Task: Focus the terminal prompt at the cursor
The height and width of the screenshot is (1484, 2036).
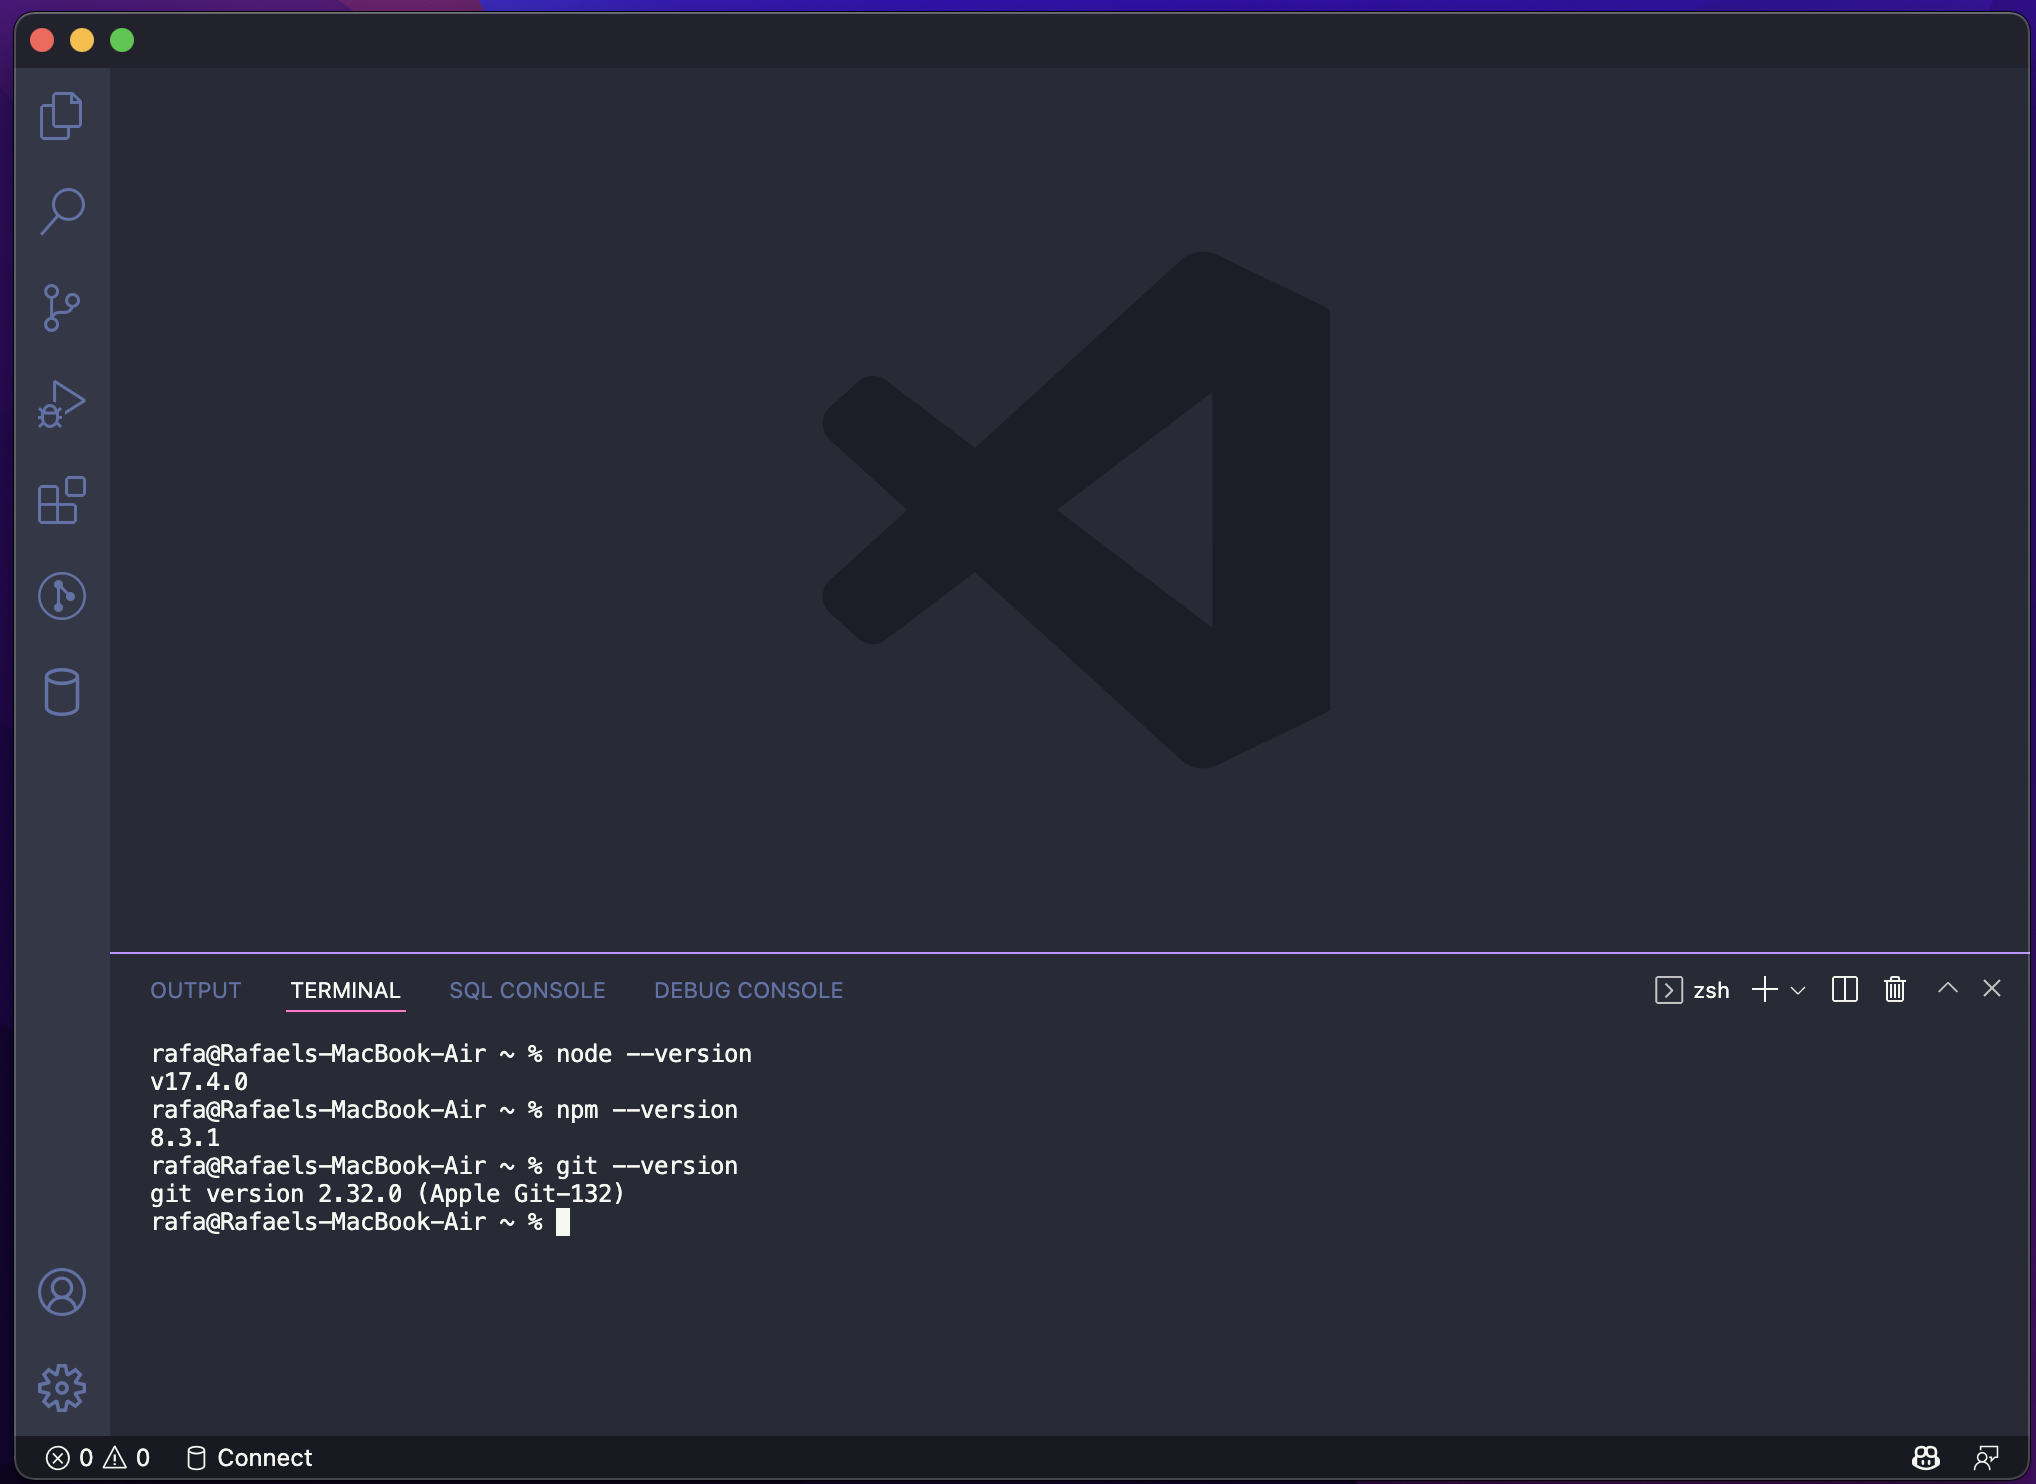Action: (562, 1222)
